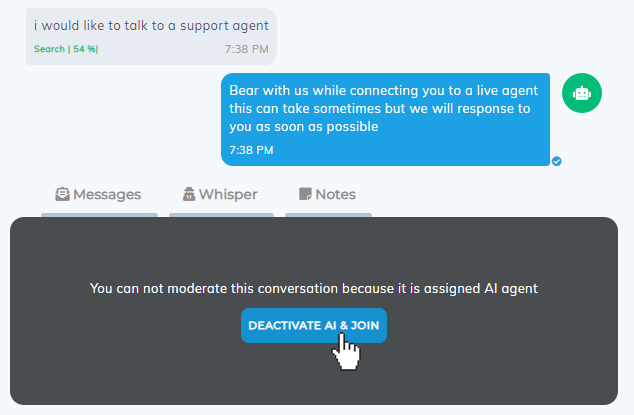Select the Notes tab label

click(x=335, y=195)
